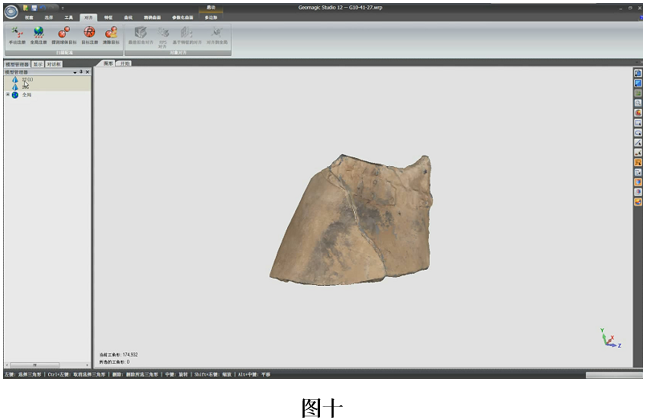The image size is (648, 420).
Task: Expand the 全局 tree node
Action: pyautogui.click(x=8, y=95)
